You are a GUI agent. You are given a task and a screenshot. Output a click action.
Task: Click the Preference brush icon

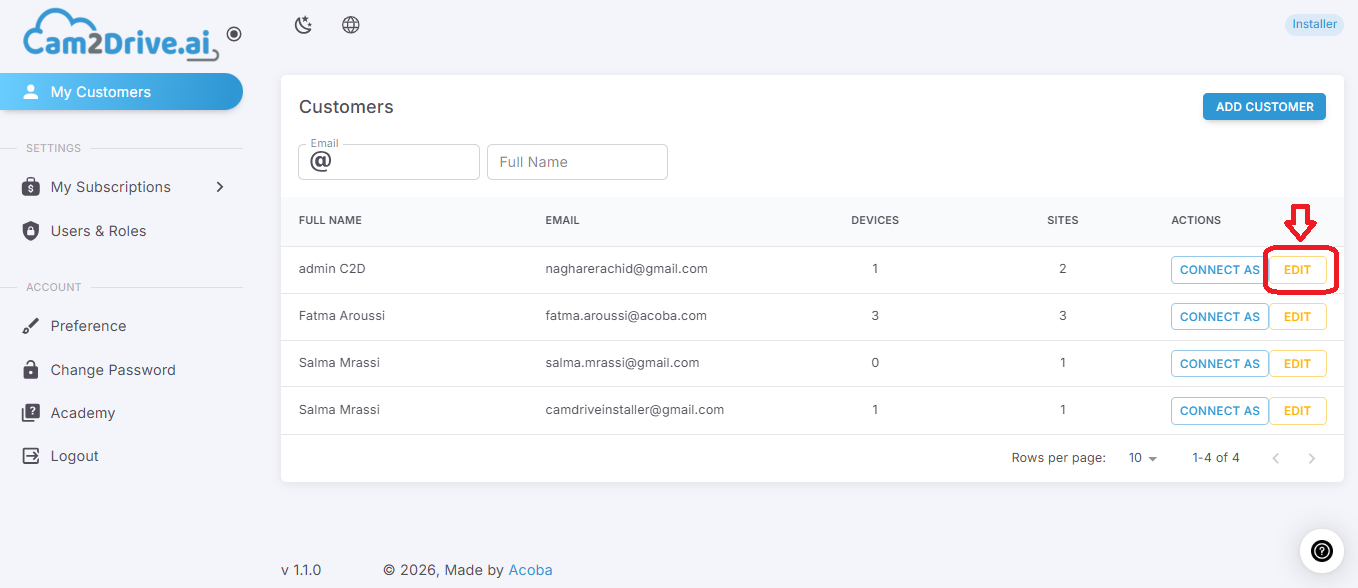pyautogui.click(x=31, y=326)
